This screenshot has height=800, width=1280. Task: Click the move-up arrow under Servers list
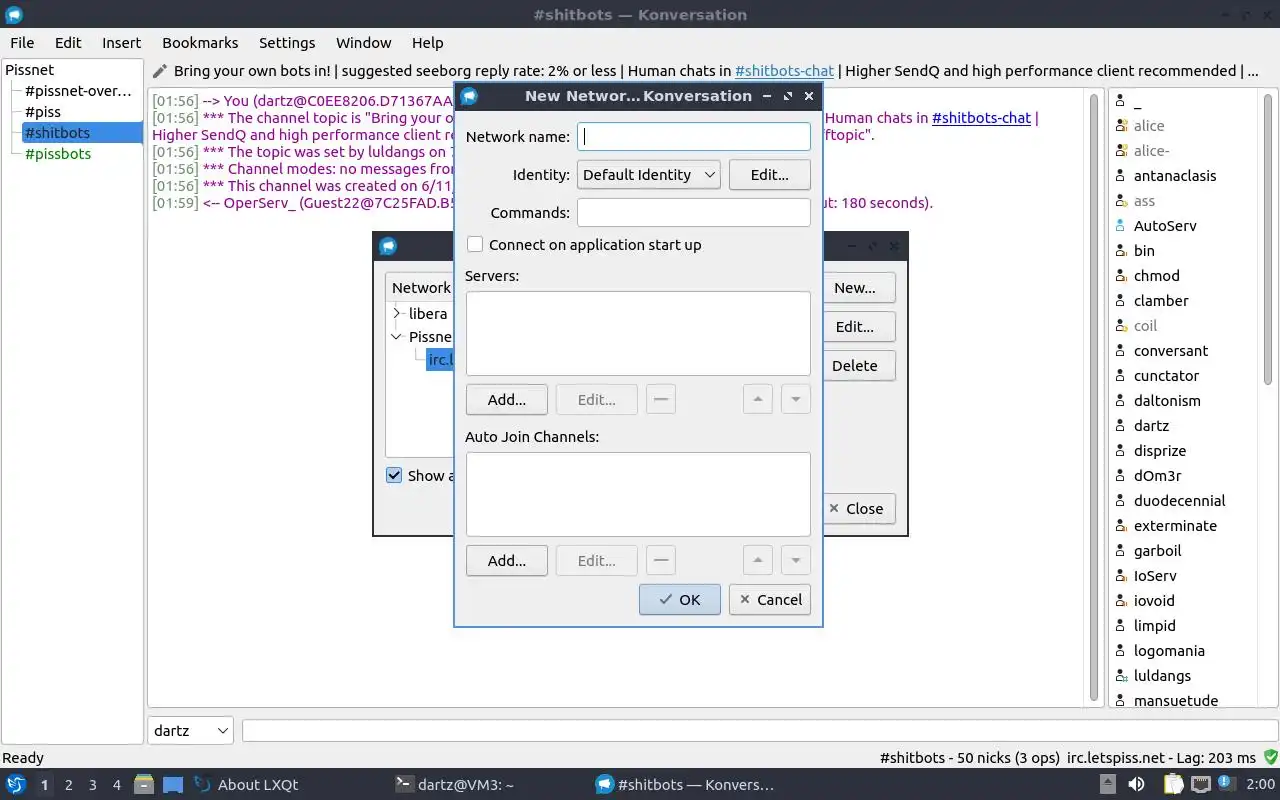757,399
